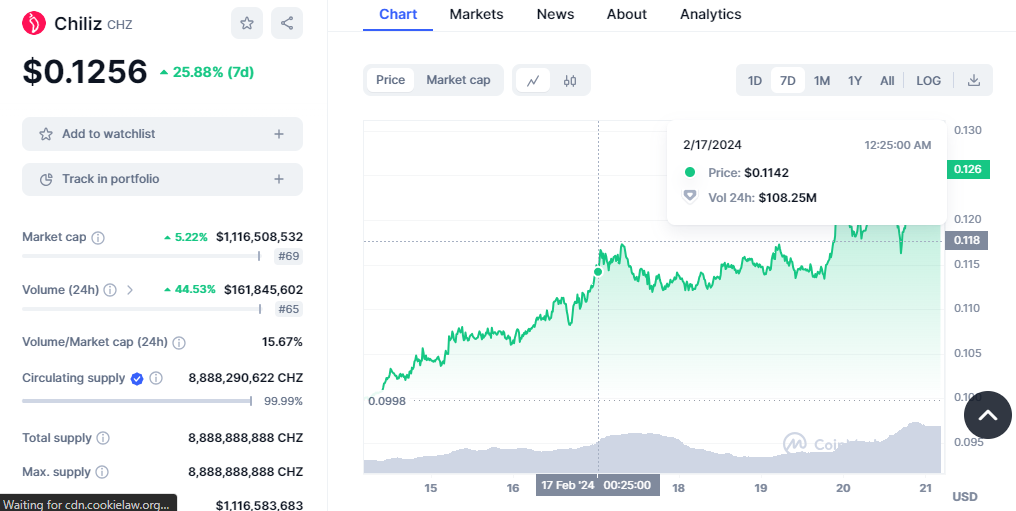The width and height of the screenshot is (1016, 511).
Task: Star Chiliz as a favorite
Action: 247,23
